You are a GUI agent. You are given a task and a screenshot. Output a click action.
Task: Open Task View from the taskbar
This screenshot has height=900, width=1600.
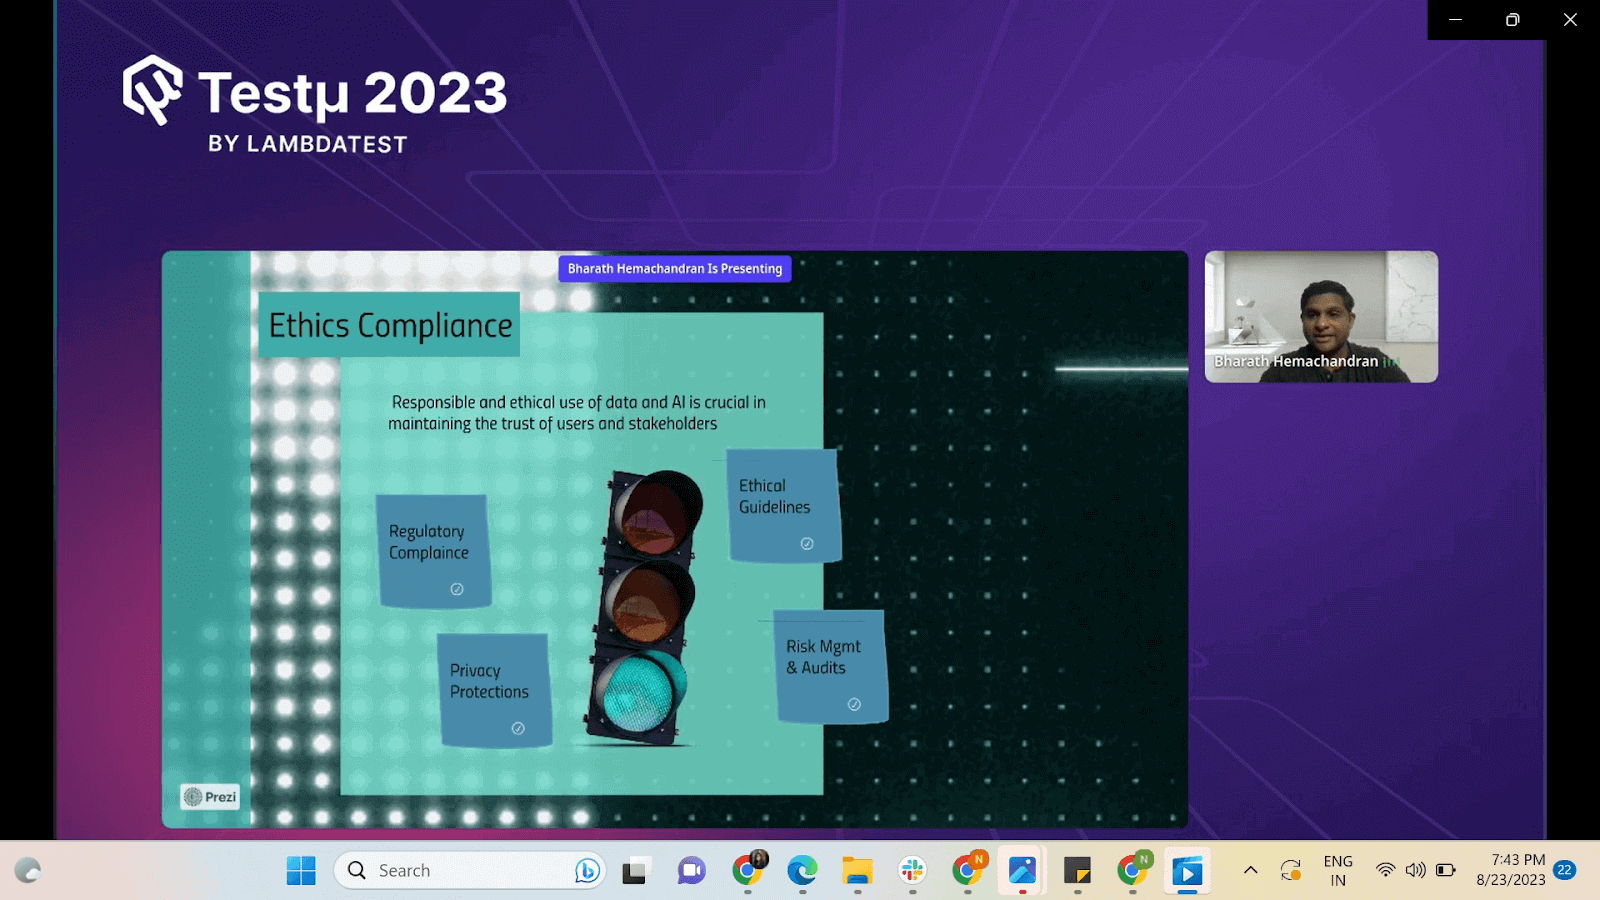[634, 871]
